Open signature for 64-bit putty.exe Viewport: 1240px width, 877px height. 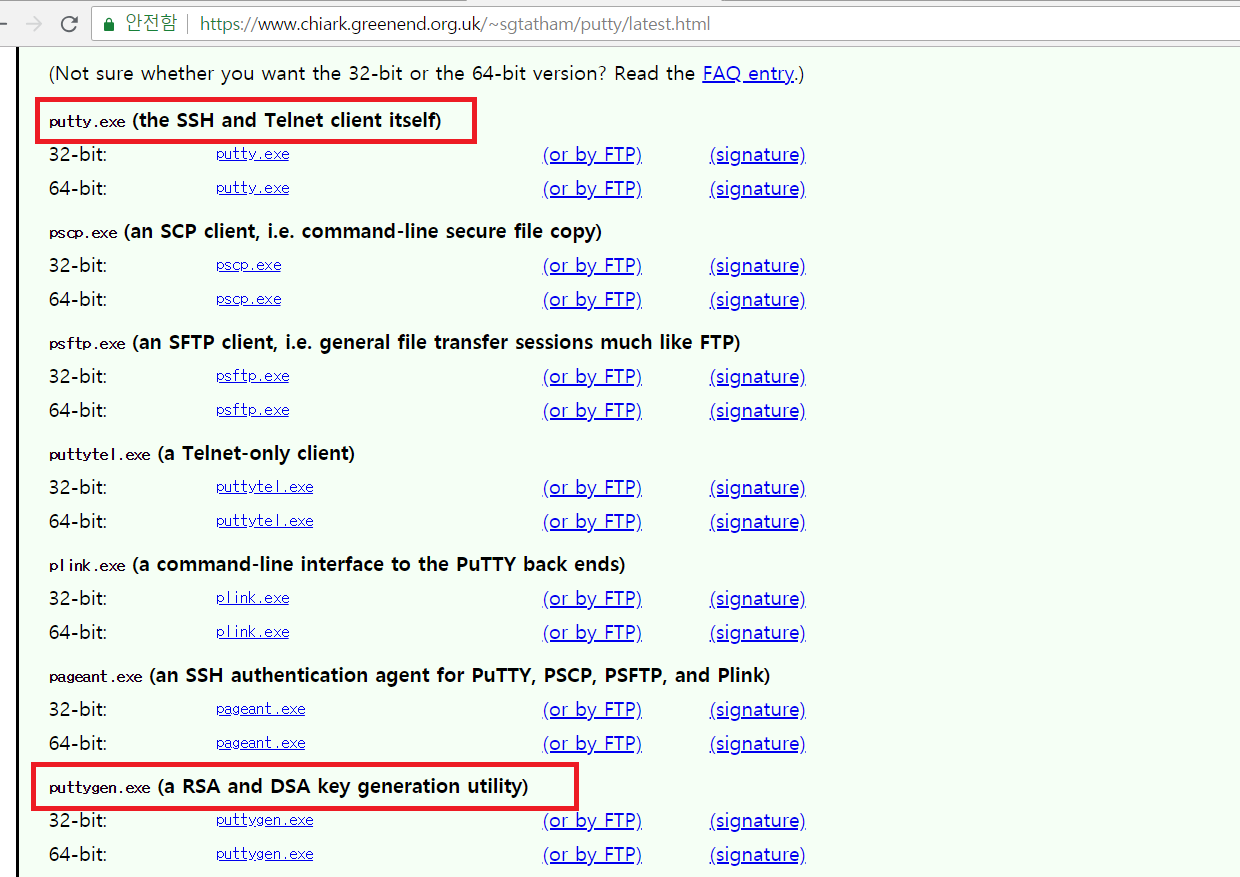click(757, 189)
